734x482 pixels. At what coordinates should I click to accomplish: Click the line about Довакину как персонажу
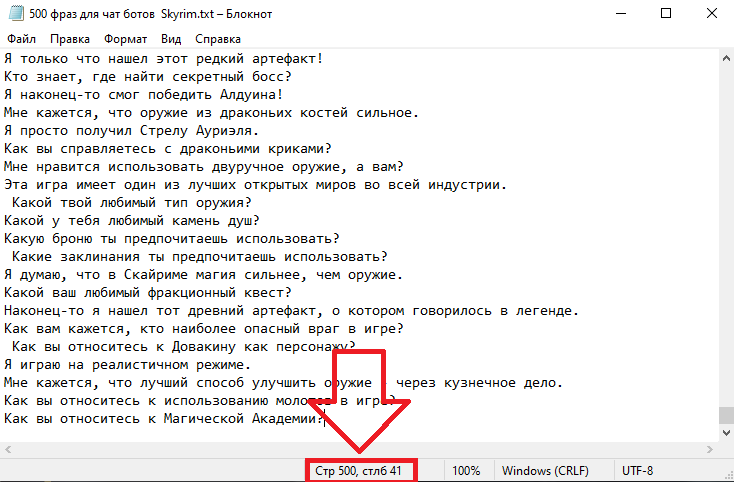click(184, 347)
